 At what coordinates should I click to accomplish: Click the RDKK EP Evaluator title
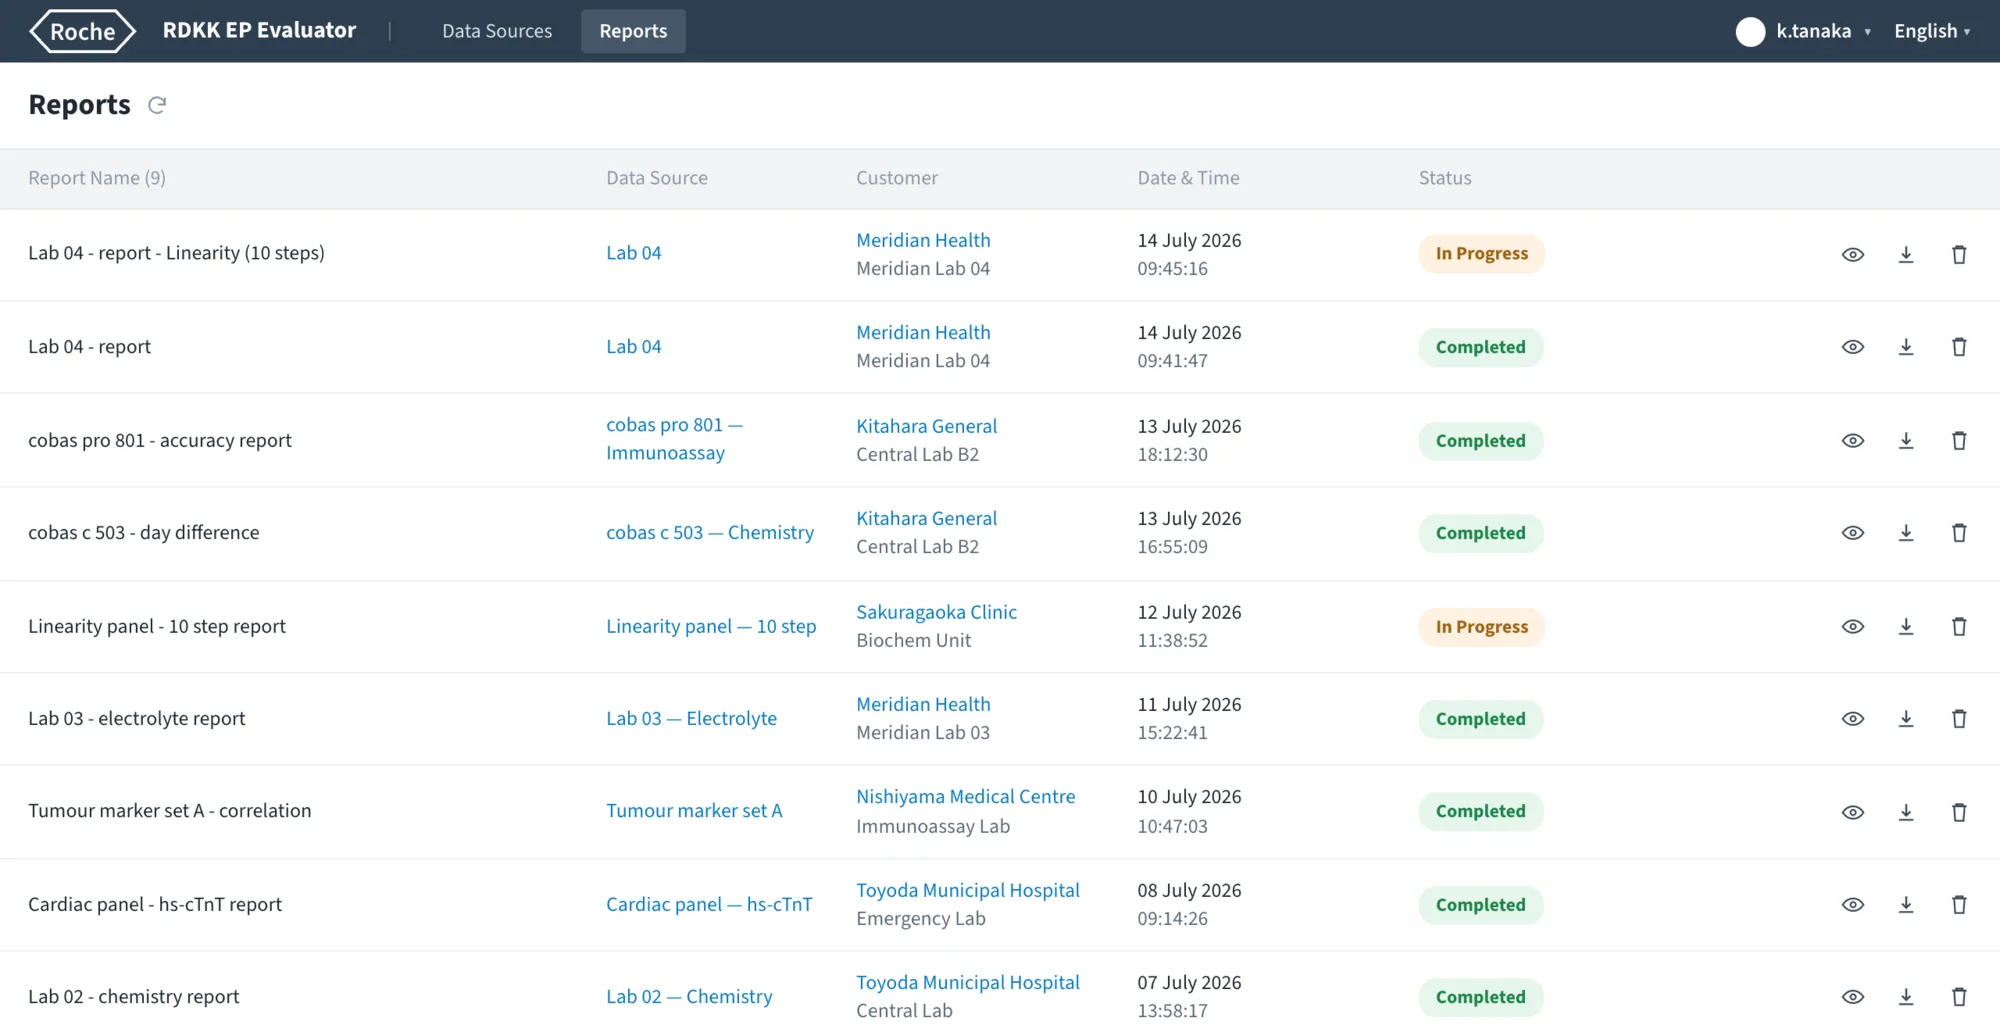[259, 30]
